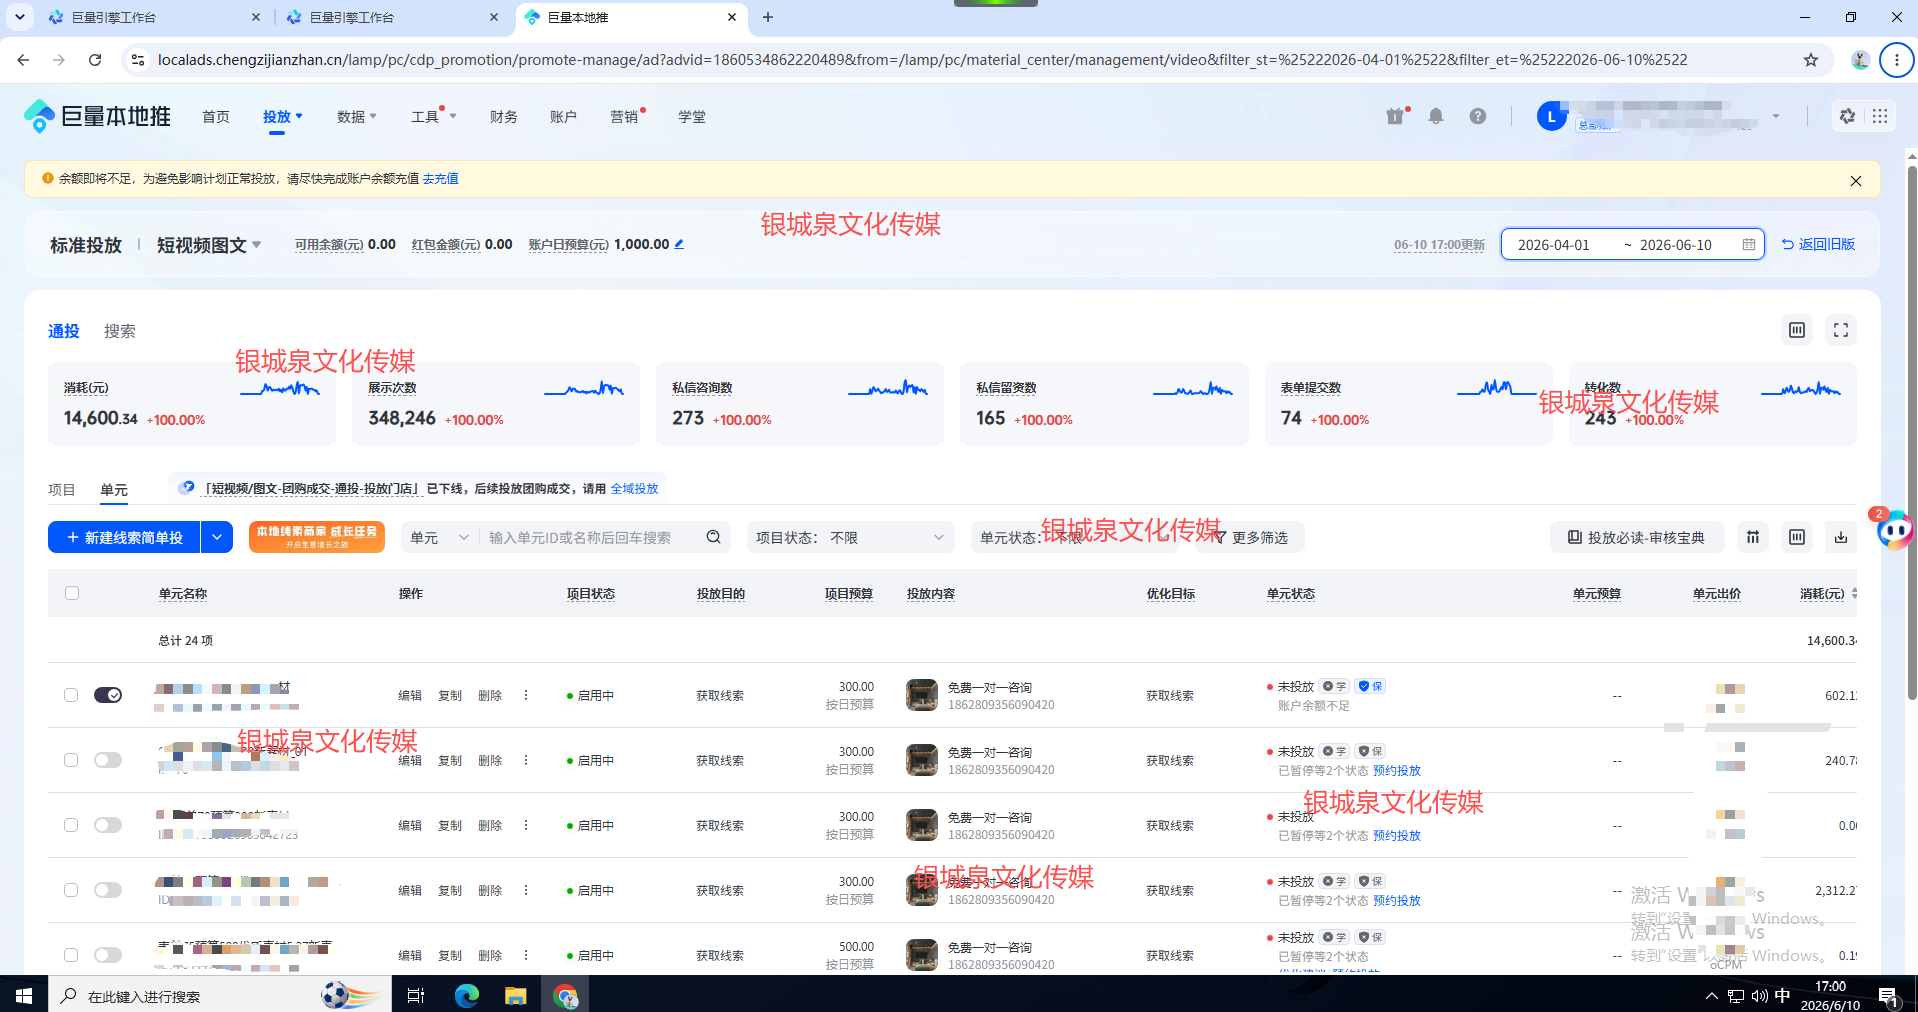This screenshot has width=1918, height=1012.
Task: Open the help question-mark icon
Action: tap(1478, 116)
